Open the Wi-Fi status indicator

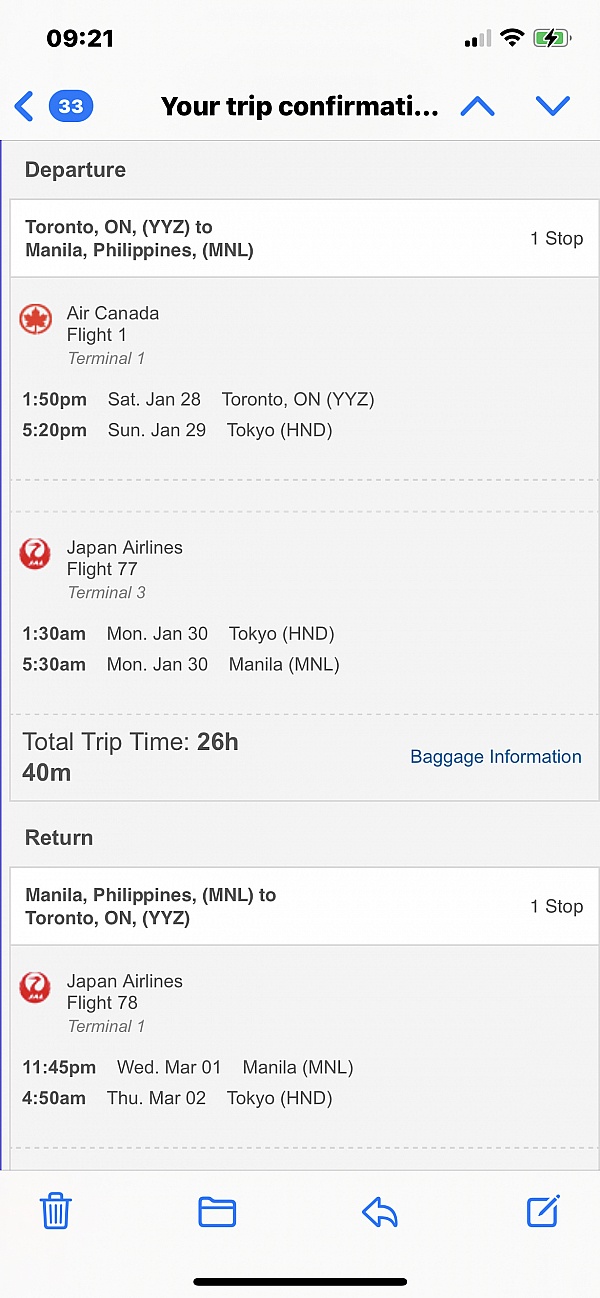(x=513, y=37)
